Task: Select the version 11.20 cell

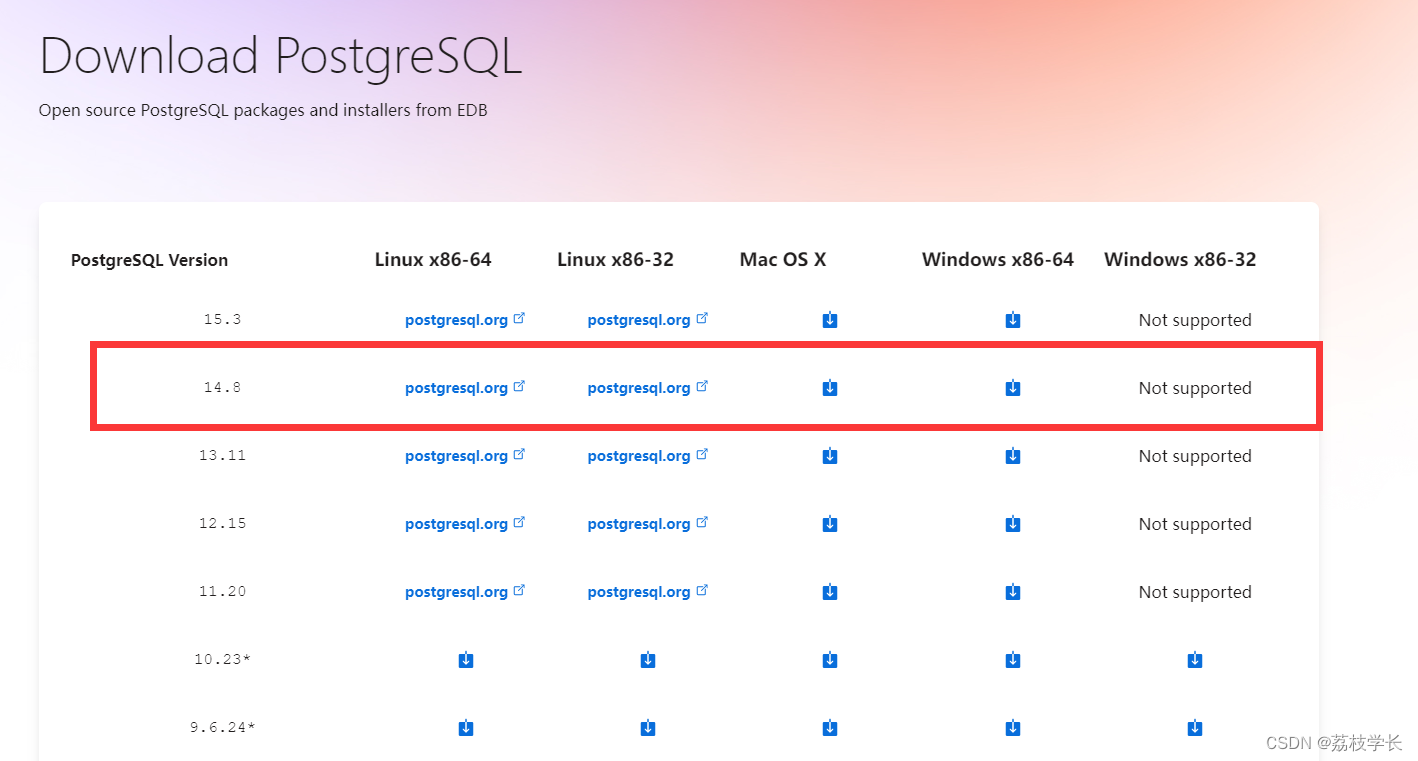Action: pyautogui.click(x=222, y=592)
